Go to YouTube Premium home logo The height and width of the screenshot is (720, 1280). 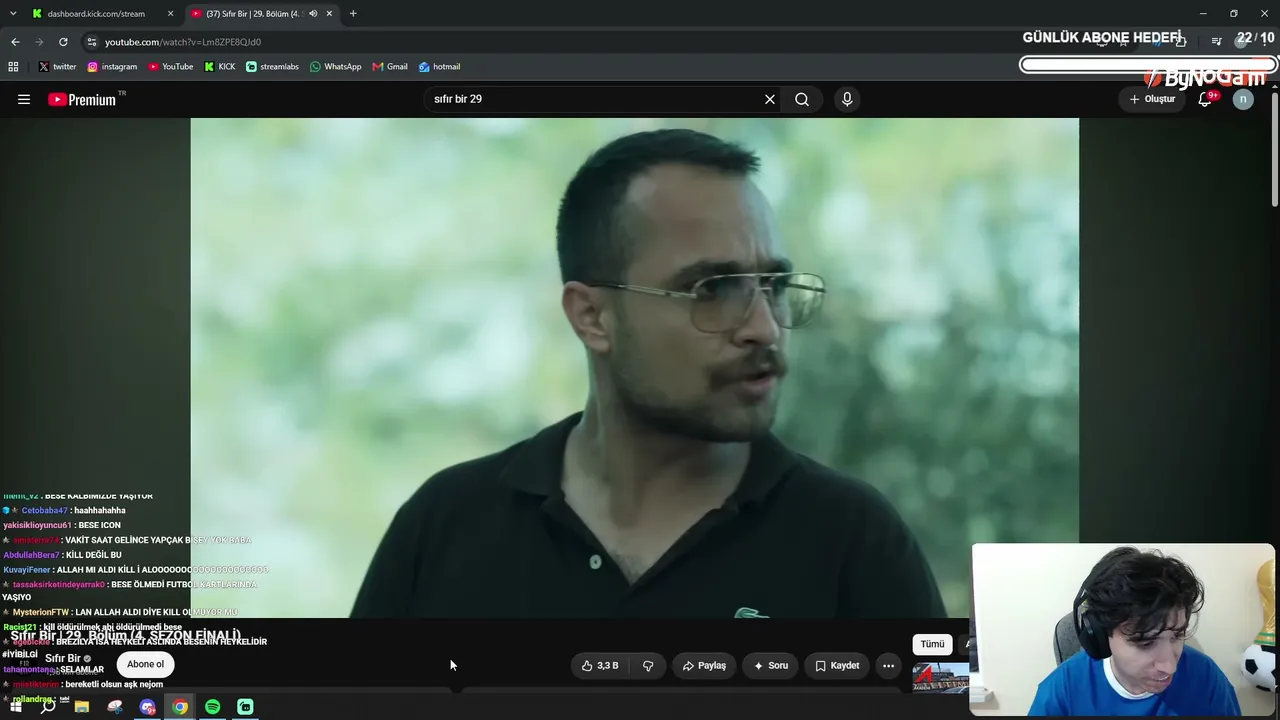tap(82, 99)
